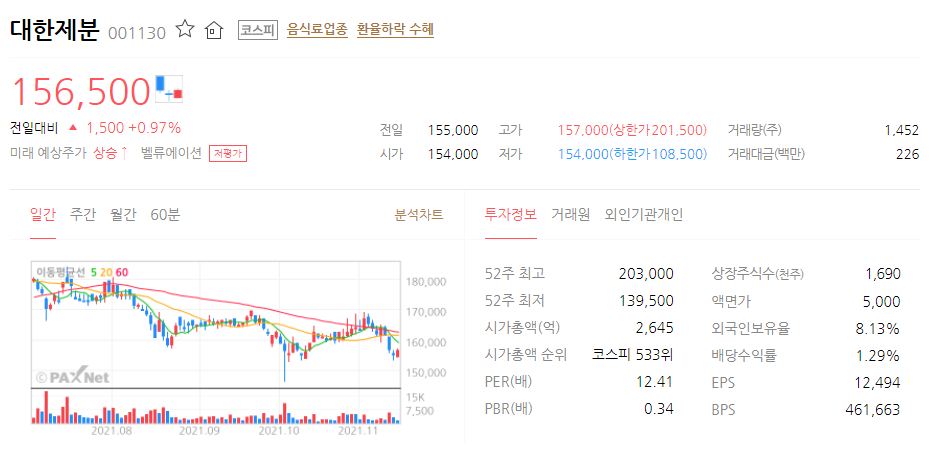
Task: Click the 액면가 value 5,000
Action: (x=882, y=301)
